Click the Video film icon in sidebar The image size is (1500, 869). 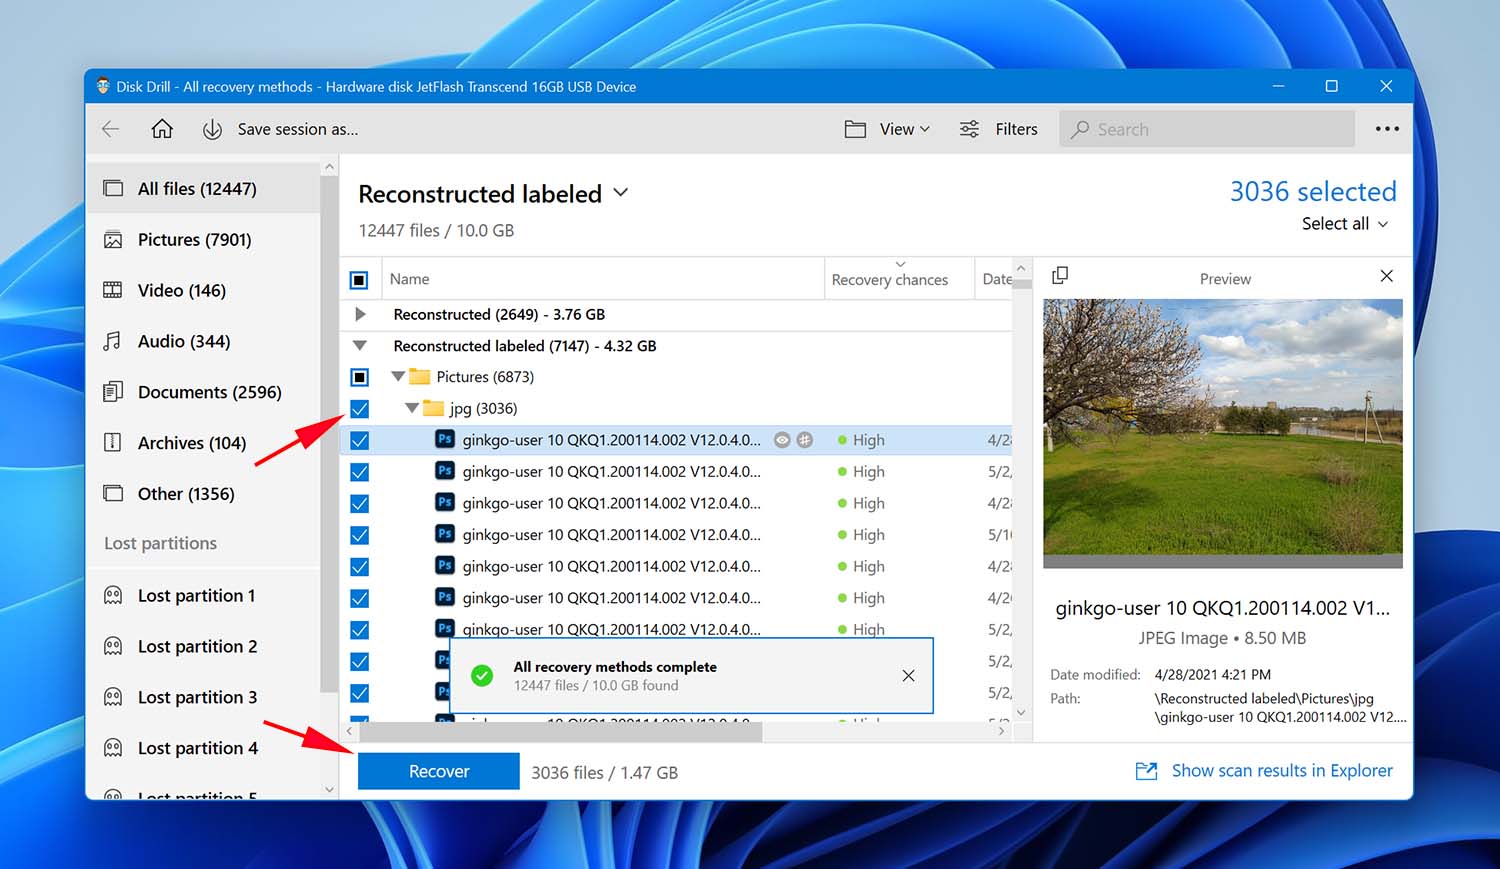coord(113,290)
